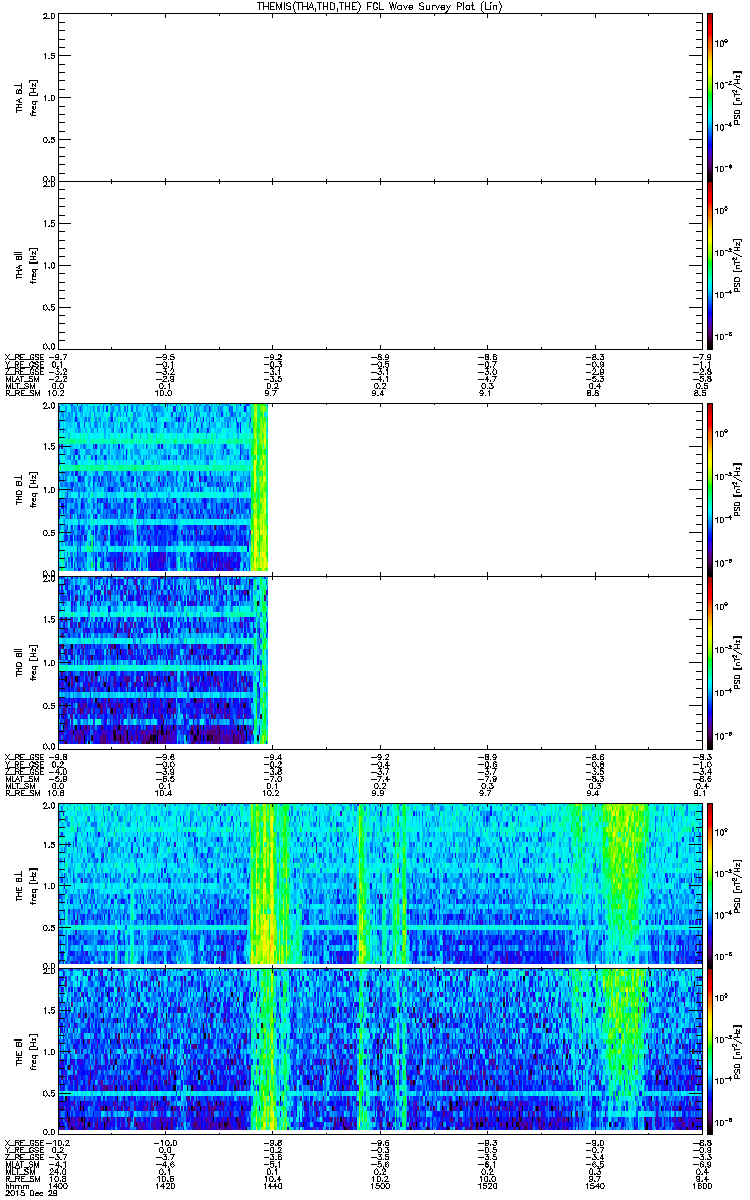Screen dimensions: 750x1200
Task: Click the THA B-perp empty spectrogram panel
Action: [x=379, y=97]
